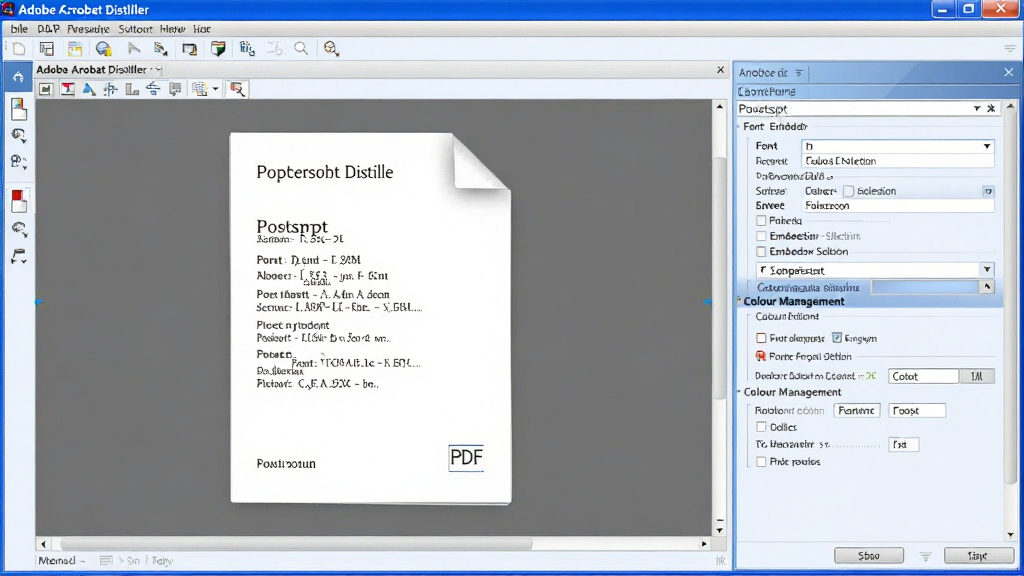This screenshot has height=576, width=1024.
Task: Click the pencil edit icon in top toolbar
Action: [161, 49]
